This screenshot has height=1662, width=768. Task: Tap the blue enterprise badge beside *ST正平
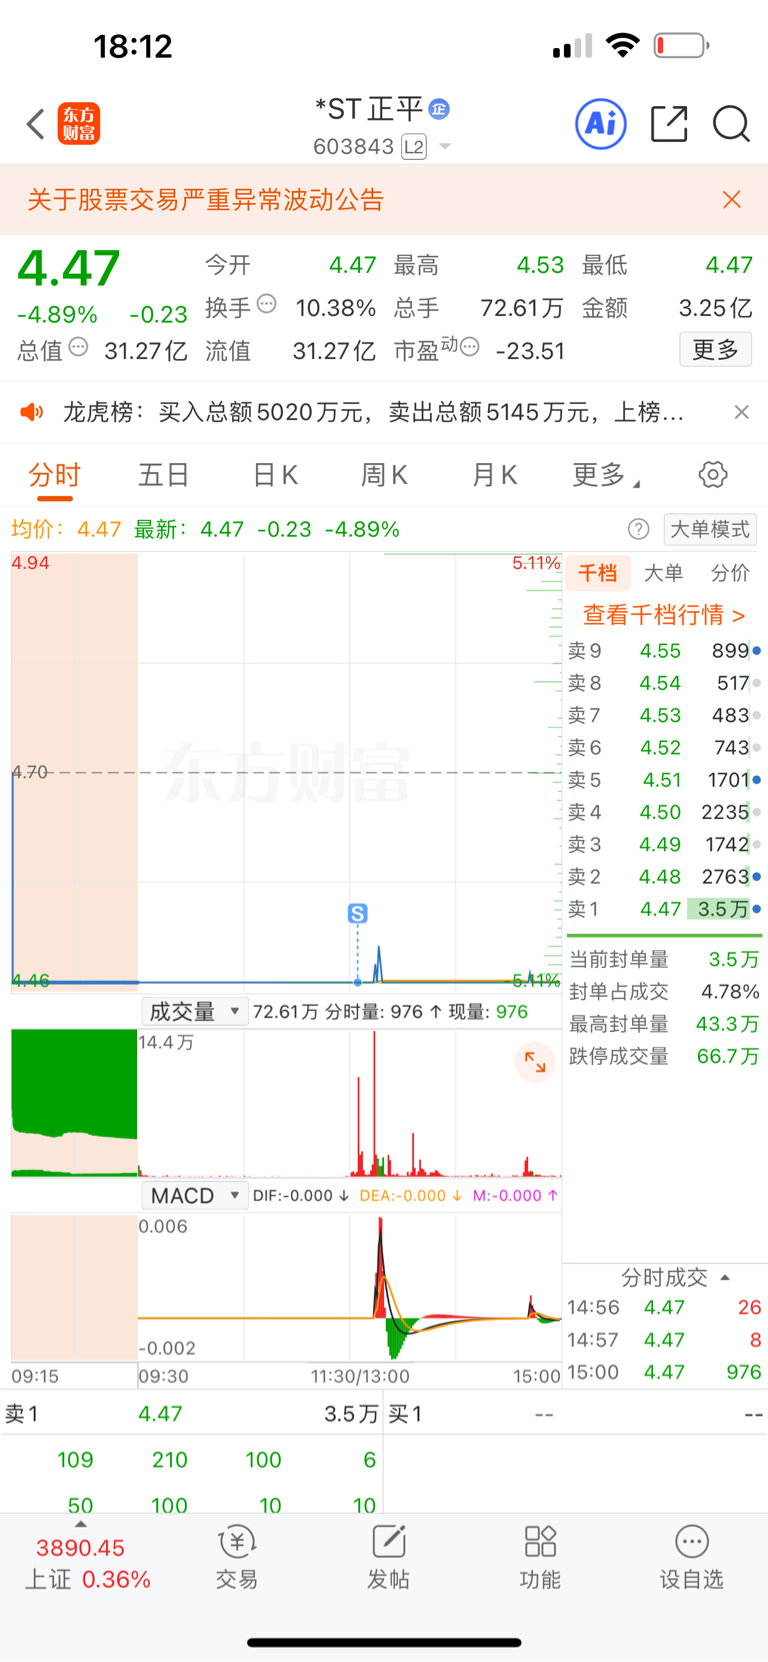439,109
